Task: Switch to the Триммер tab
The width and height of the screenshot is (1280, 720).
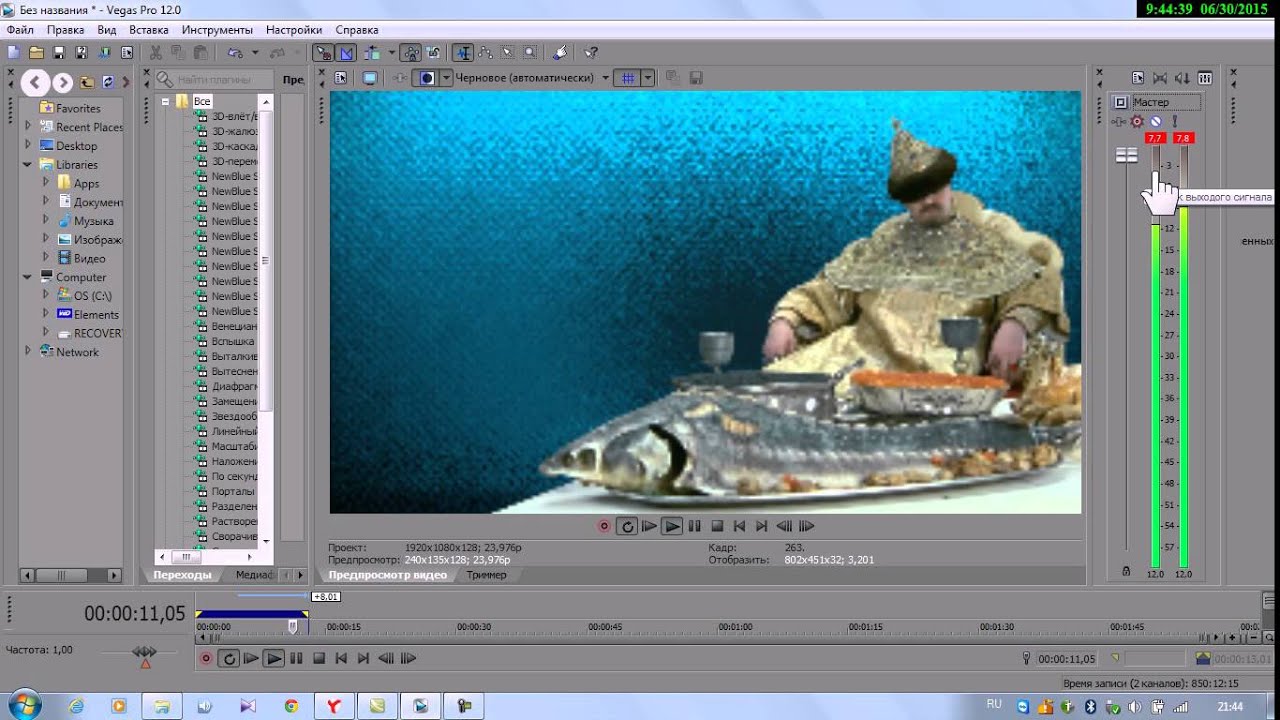Action: (x=486, y=575)
